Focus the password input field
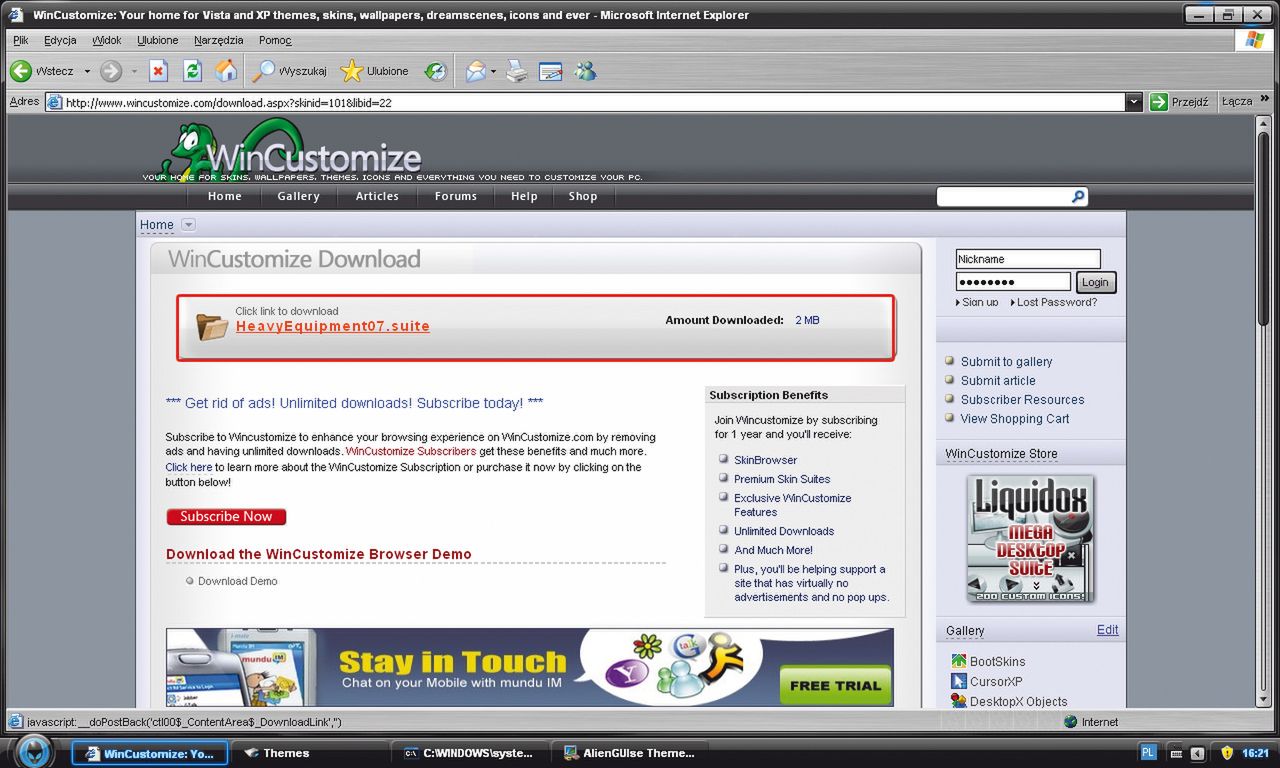1280x768 pixels. (x=1013, y=282)
